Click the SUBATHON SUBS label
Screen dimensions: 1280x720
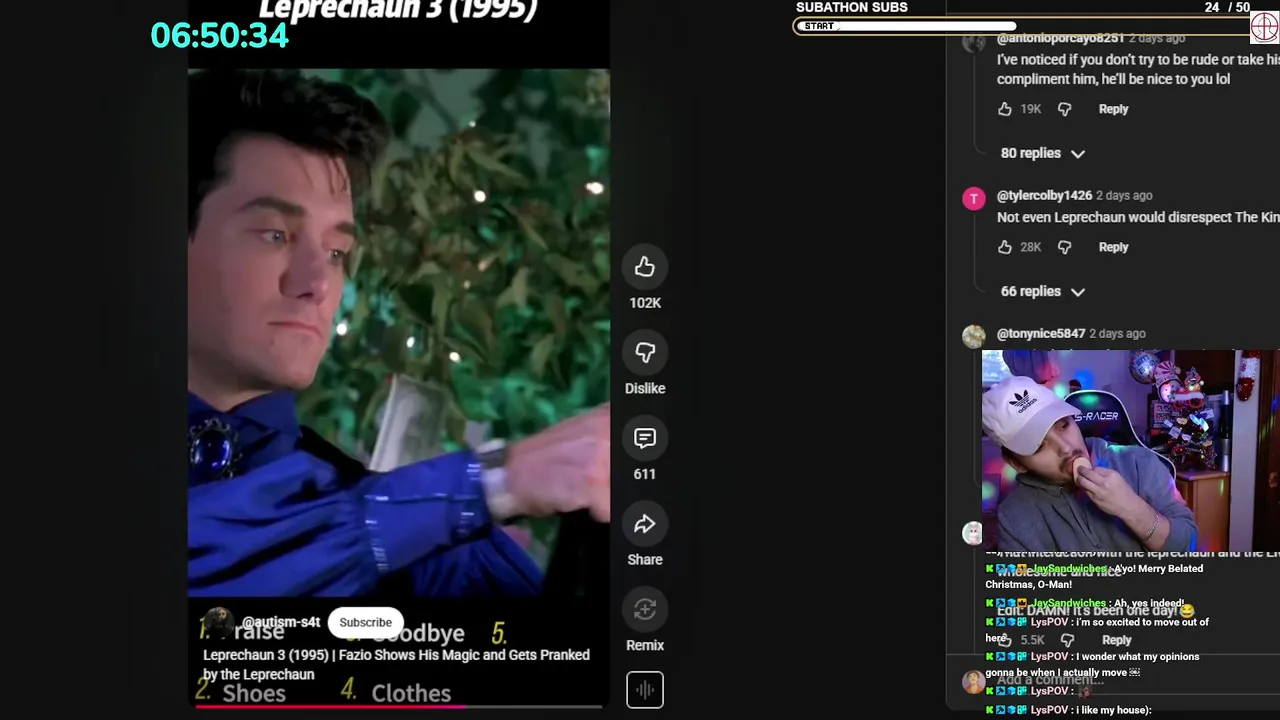tap(852, 7)
